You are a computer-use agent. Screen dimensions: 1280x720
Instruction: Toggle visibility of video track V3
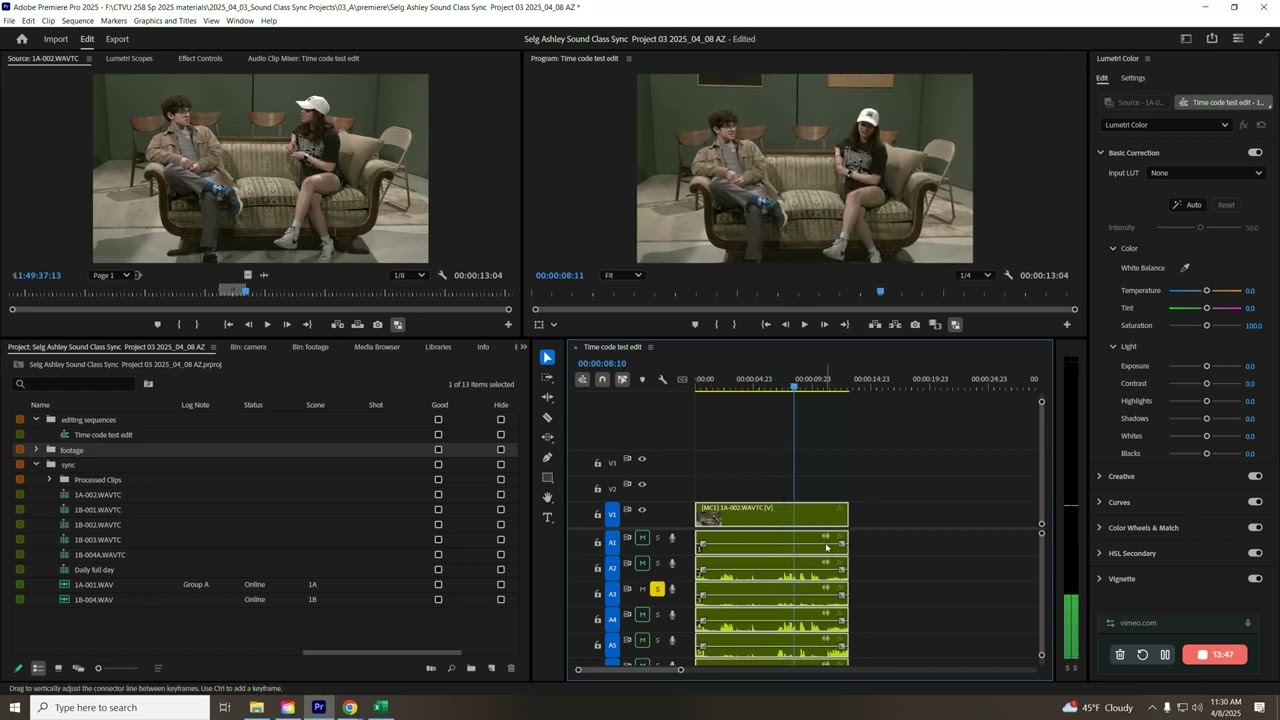coord(642,459)
